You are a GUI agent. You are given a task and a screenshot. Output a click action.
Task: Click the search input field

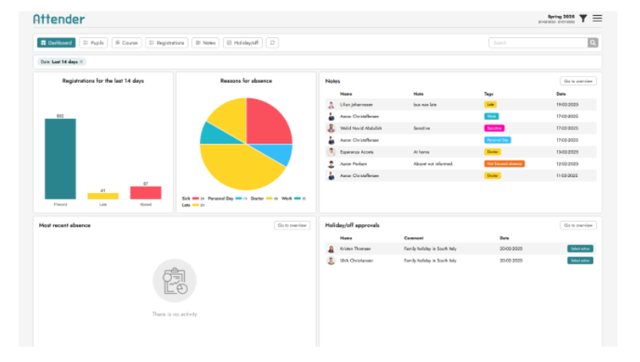pyautogui.click(x=538, y=43)
